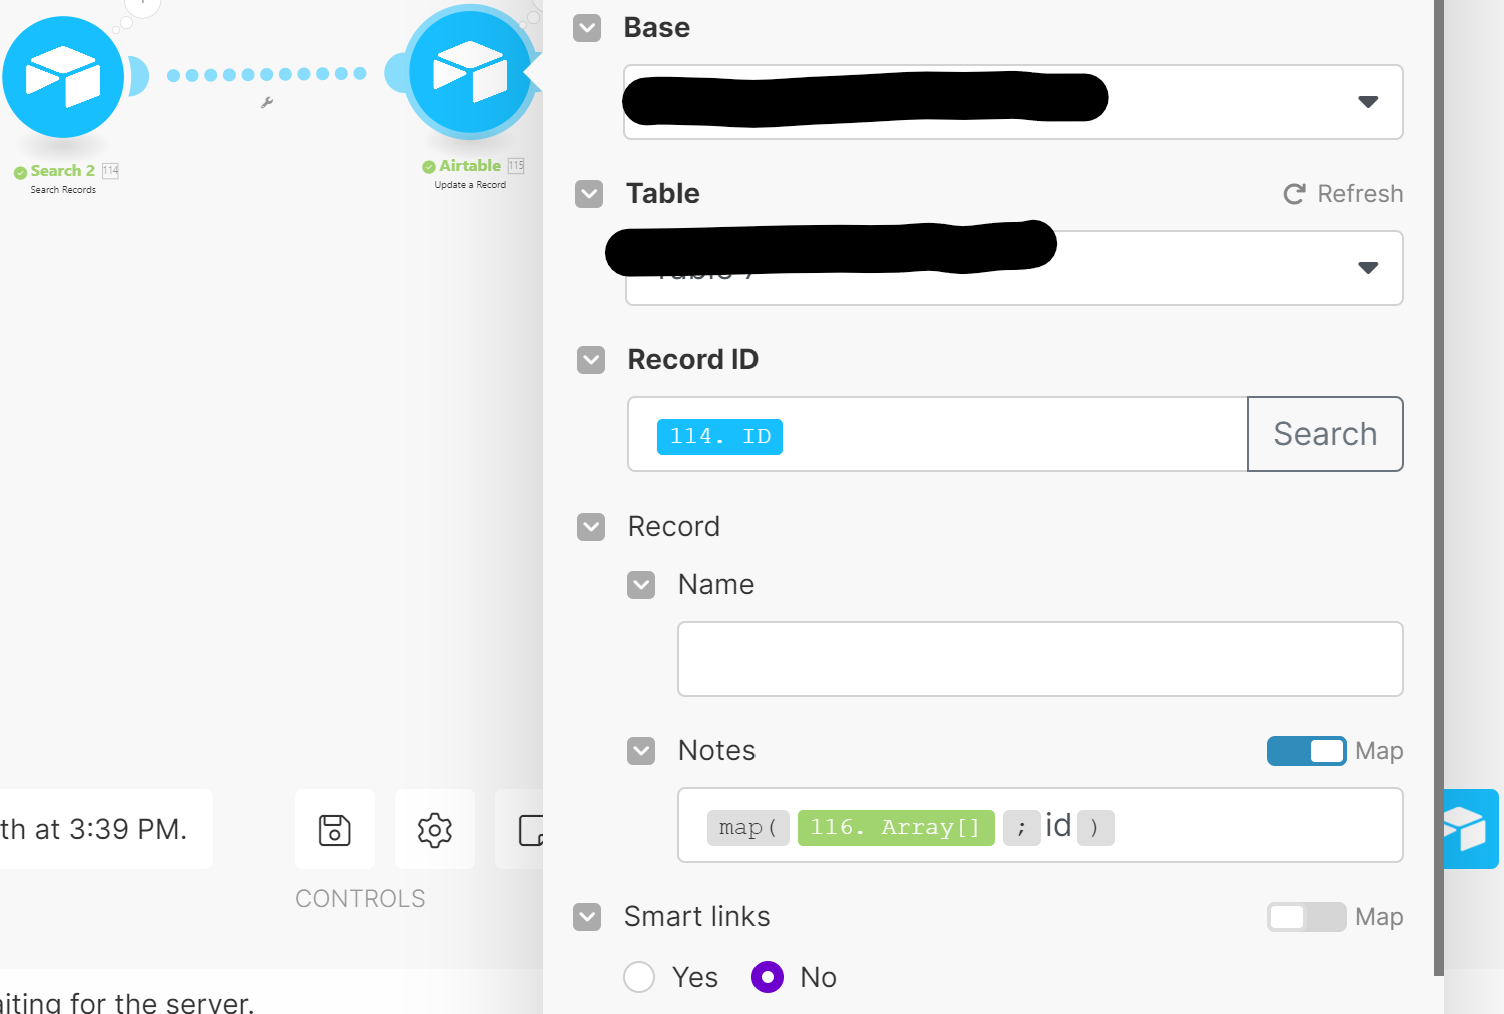Enable the Map switch for Smart links
Image resolution: width=1504 pixels, height=1014 pixels.
(1306, 917)
